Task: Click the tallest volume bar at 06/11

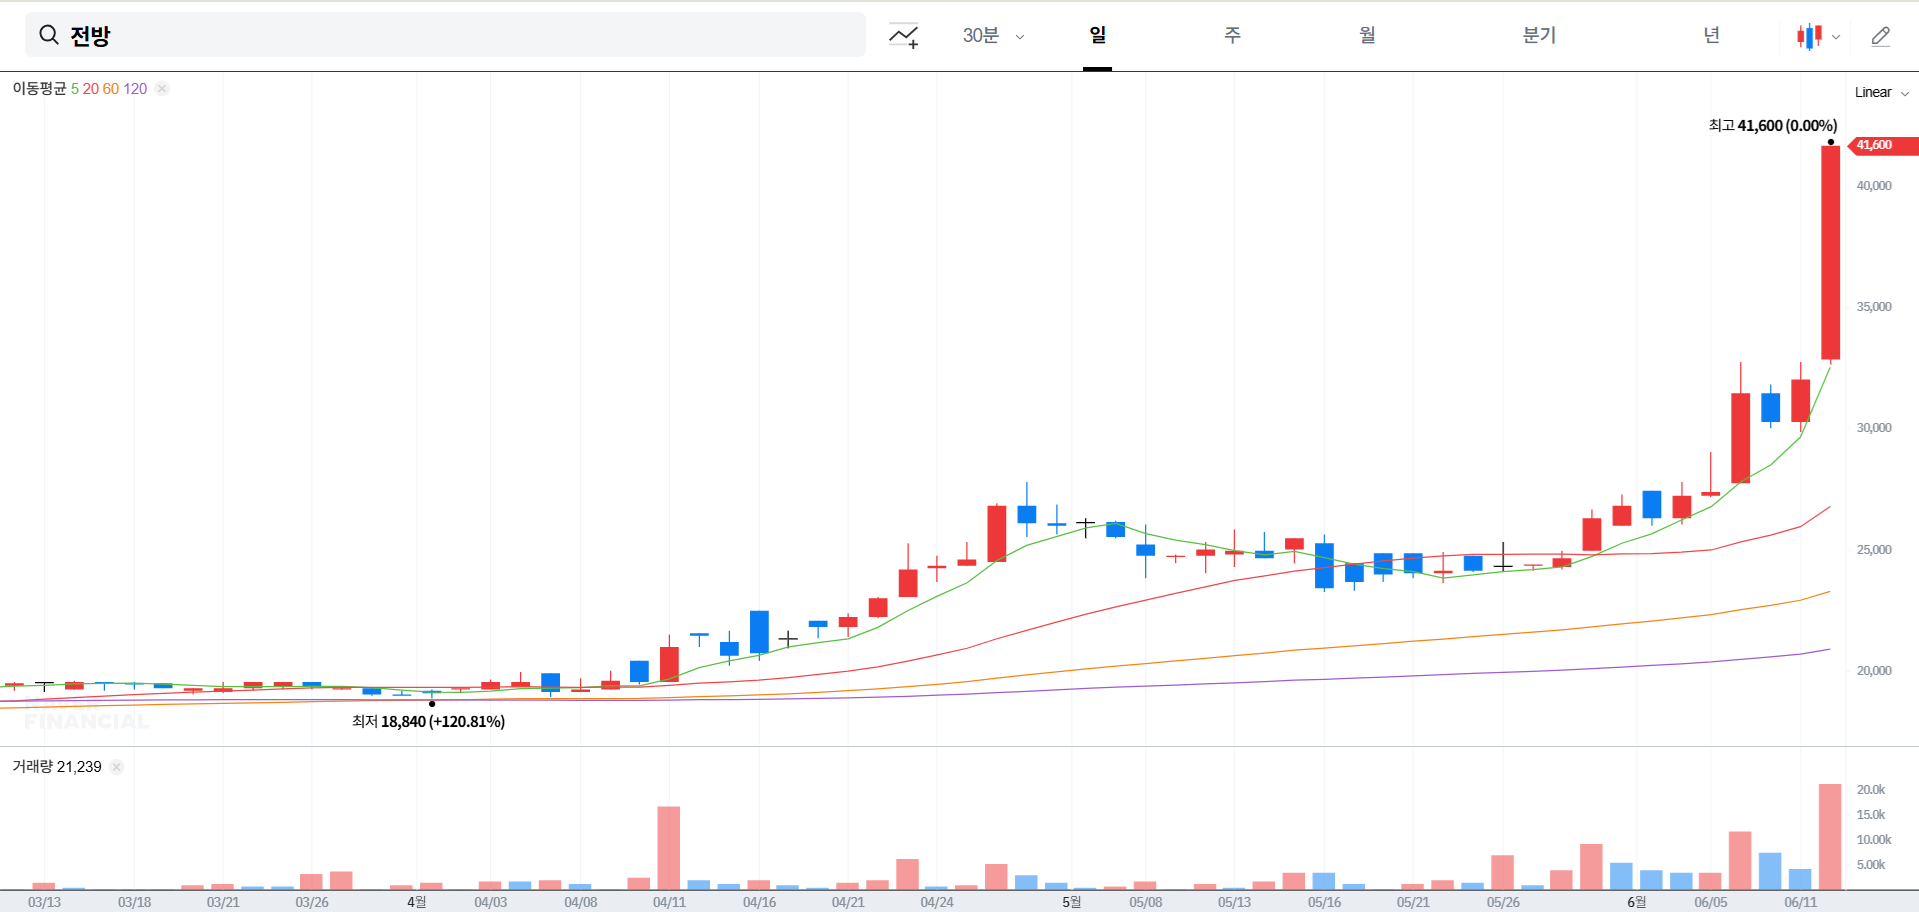Action: pos(1830,837)
